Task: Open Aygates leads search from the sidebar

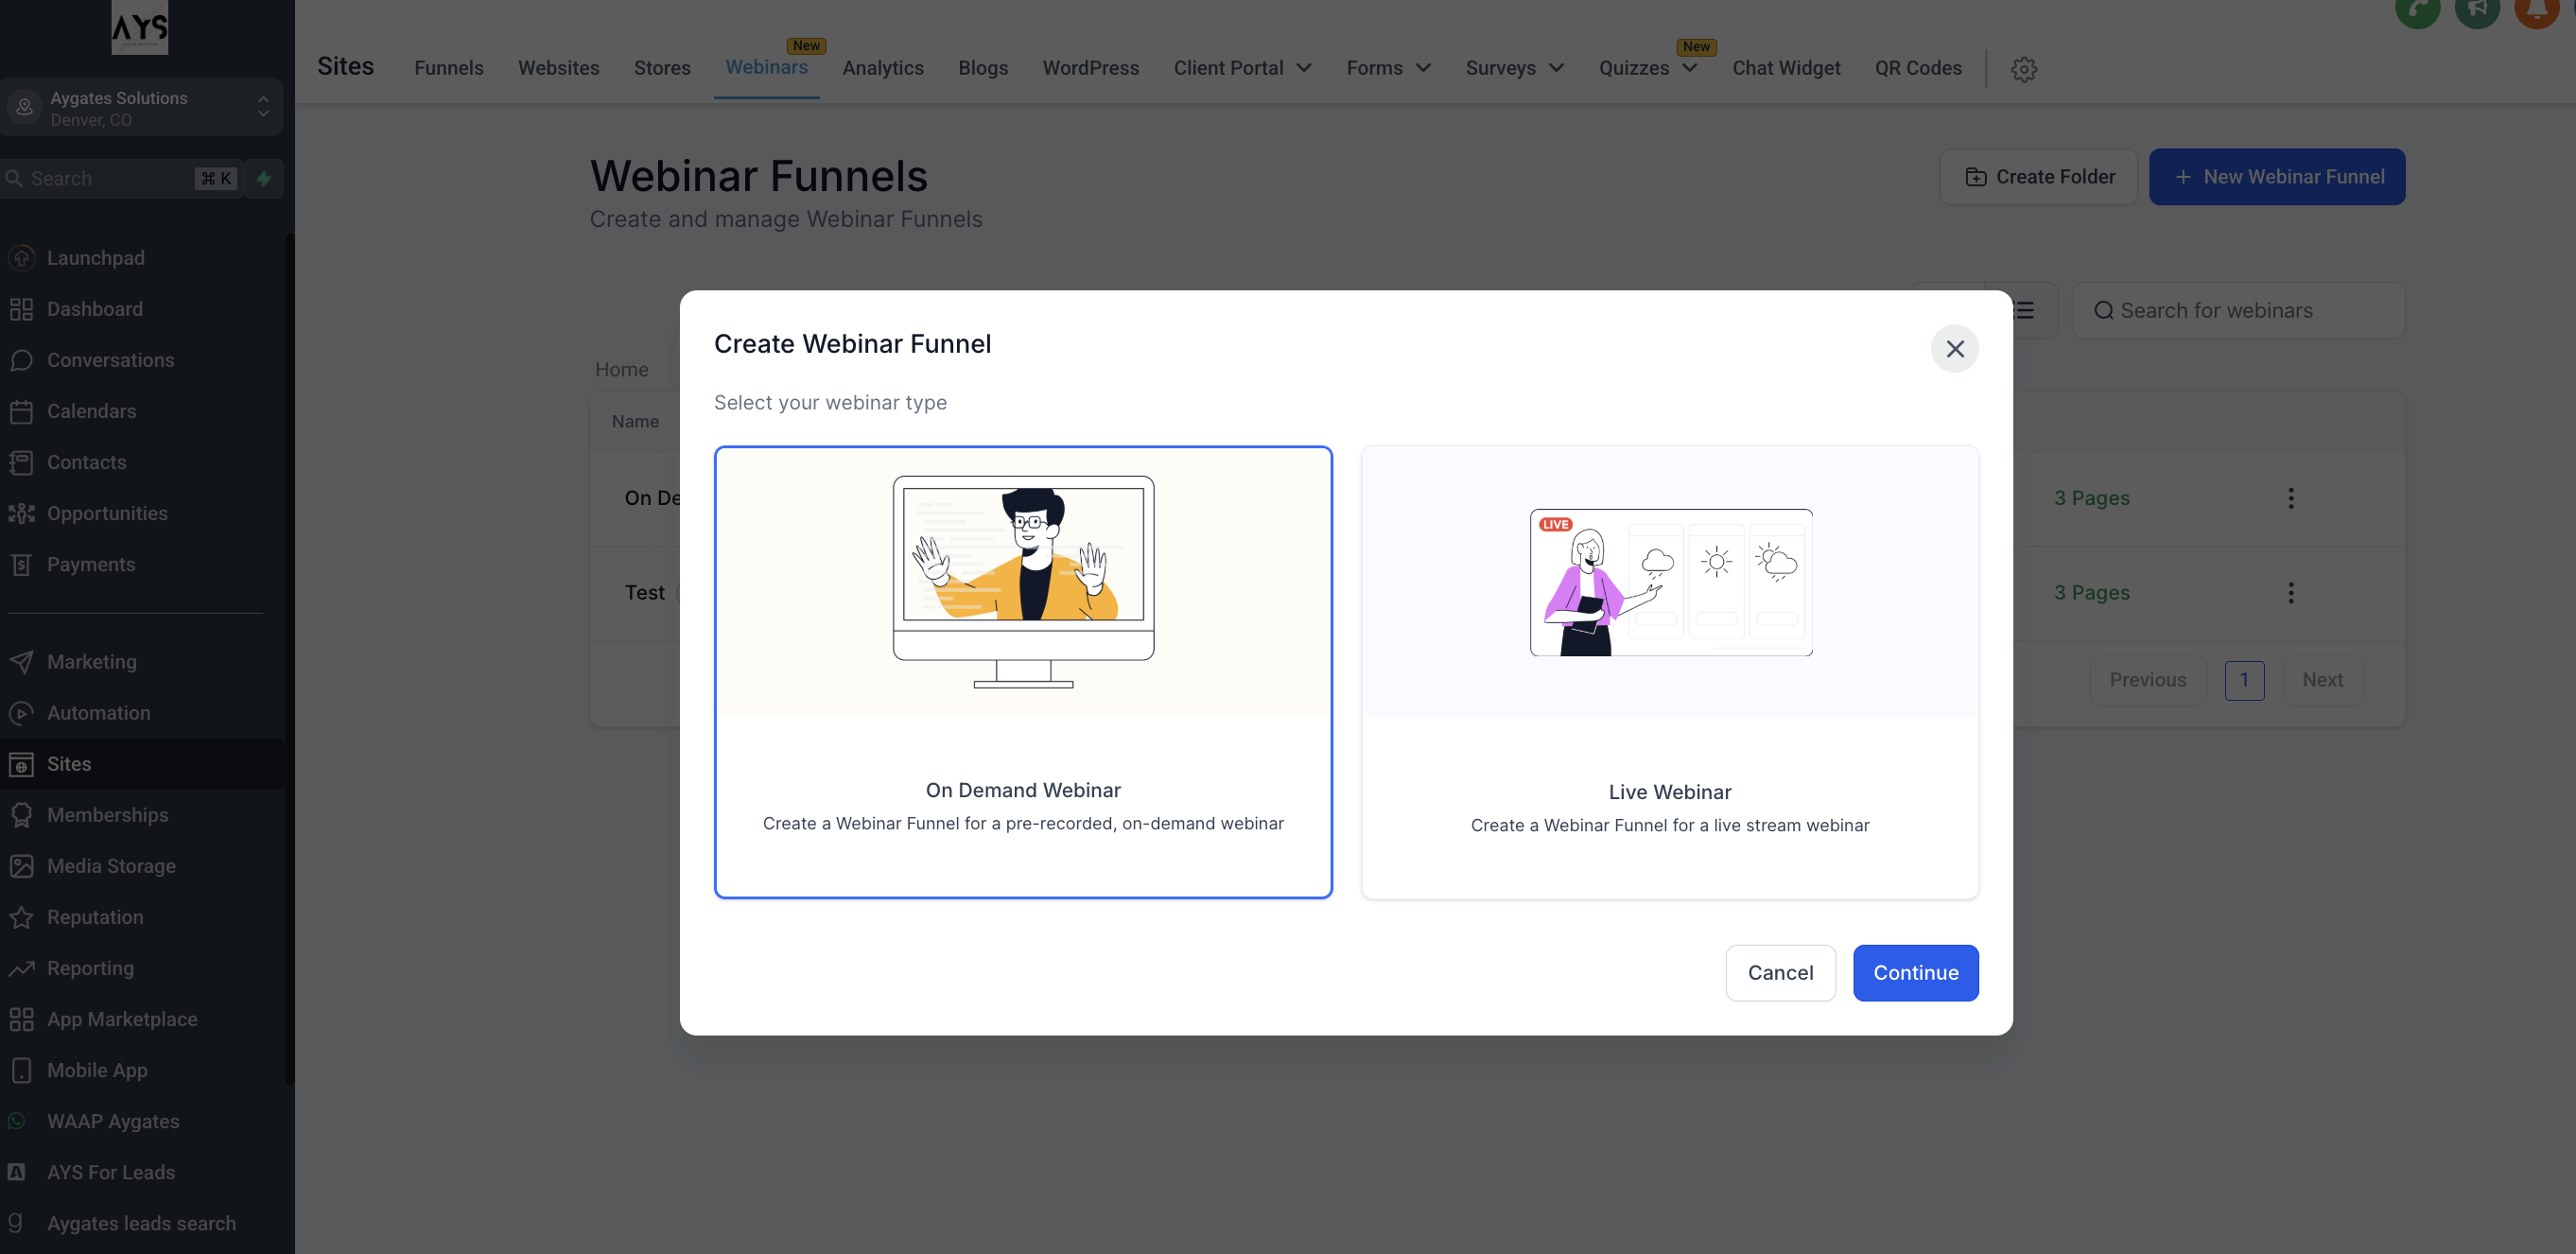Action: (142, 1223)
